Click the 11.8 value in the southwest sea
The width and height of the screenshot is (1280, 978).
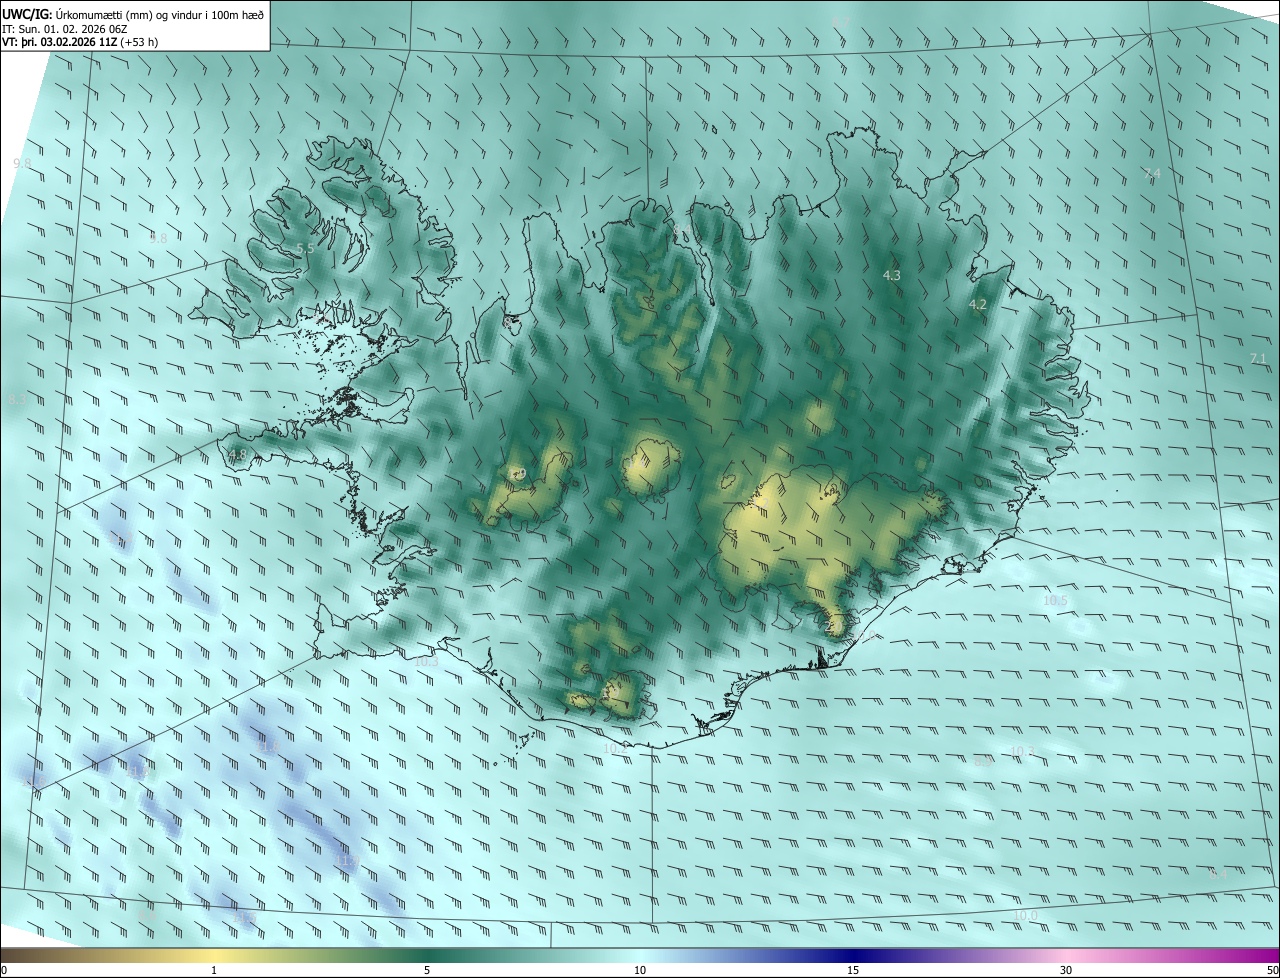[x=268, y=746]
